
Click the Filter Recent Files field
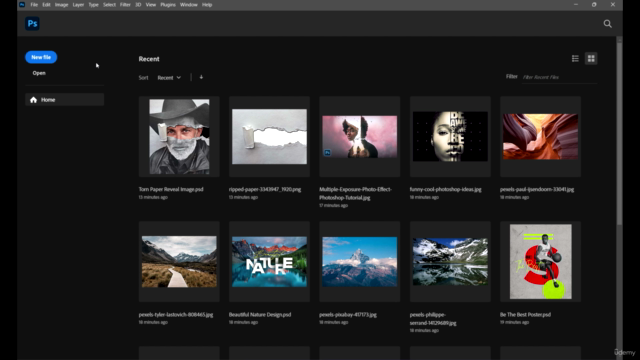[x=559, y=77]
